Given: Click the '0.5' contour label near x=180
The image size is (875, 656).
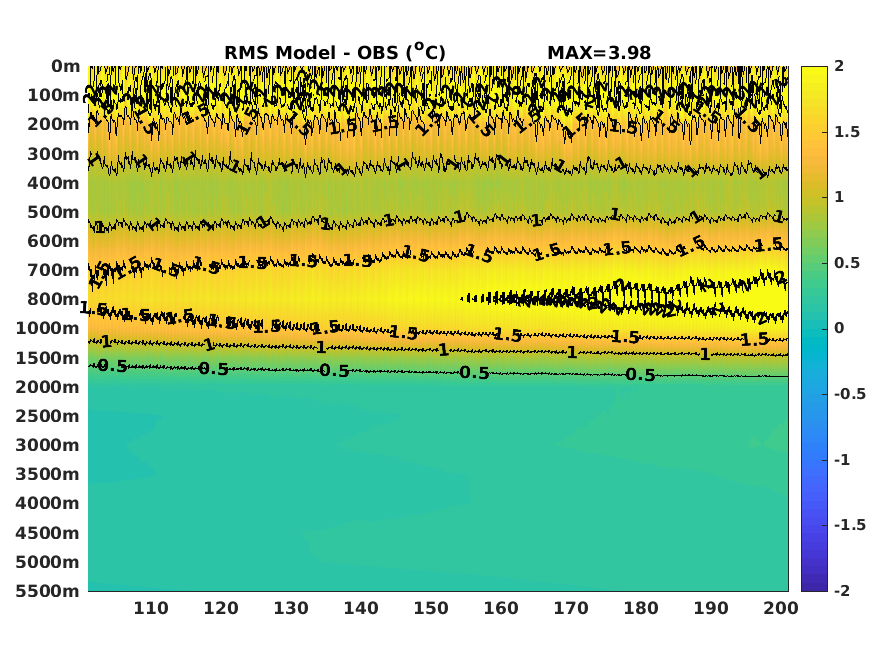Looking at the screenshot, I should pos(640,375).
